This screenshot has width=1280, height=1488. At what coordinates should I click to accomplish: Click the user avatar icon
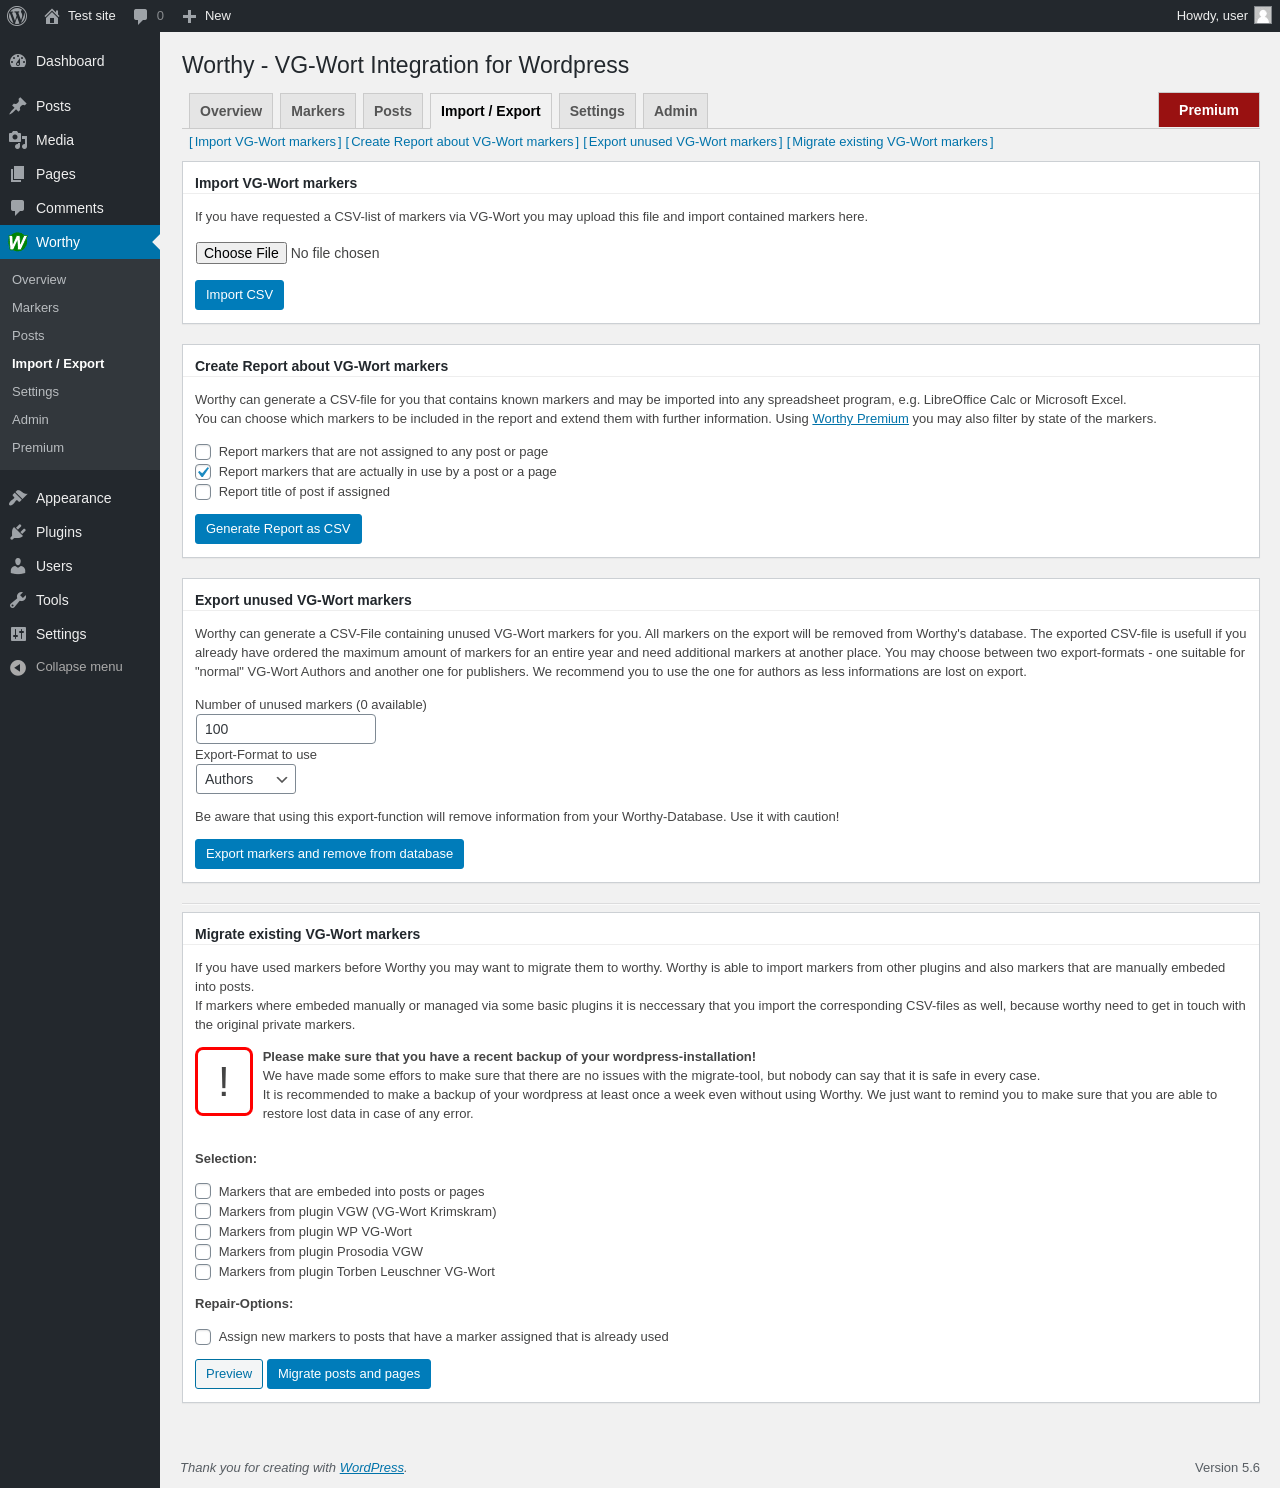(1263, 15)
